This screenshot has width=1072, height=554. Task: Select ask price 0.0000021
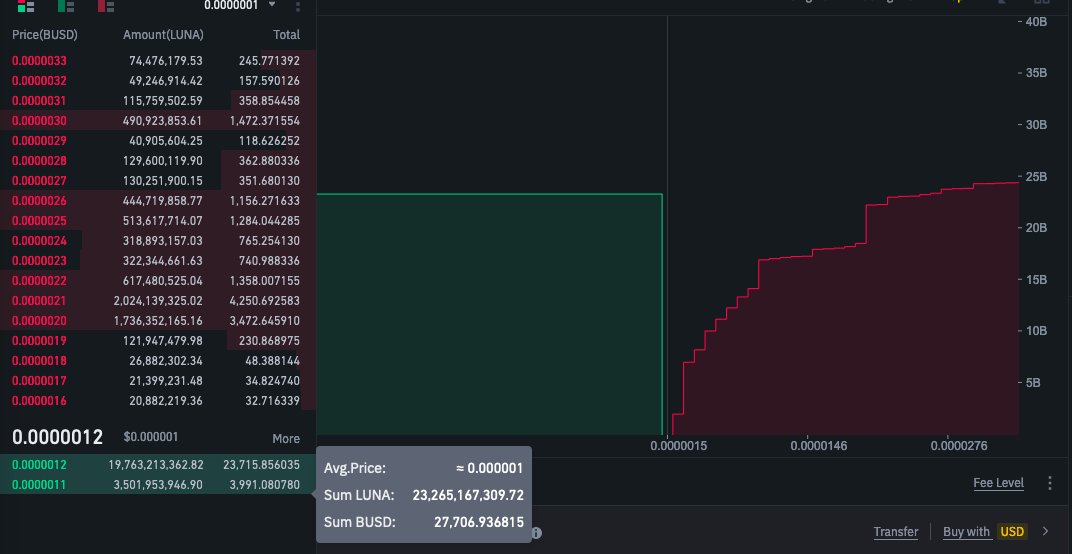(39, 301)
